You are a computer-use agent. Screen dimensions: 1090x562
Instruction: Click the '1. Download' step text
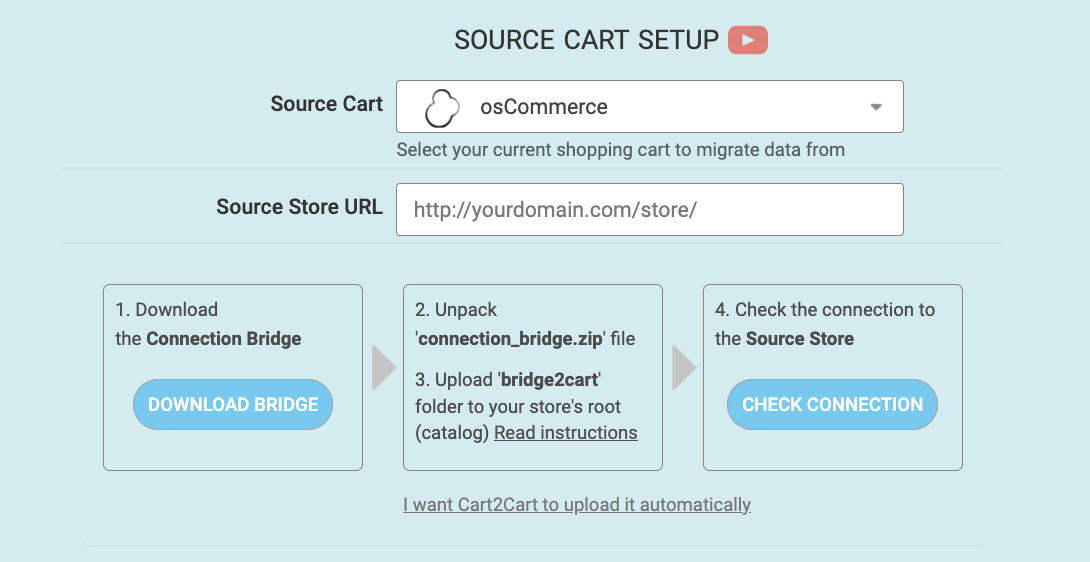(167, 310)
